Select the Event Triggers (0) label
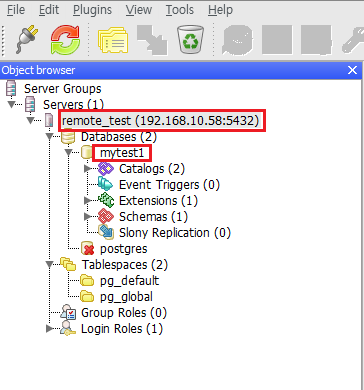This screenshot has width=364, height=390. [169, 185]
